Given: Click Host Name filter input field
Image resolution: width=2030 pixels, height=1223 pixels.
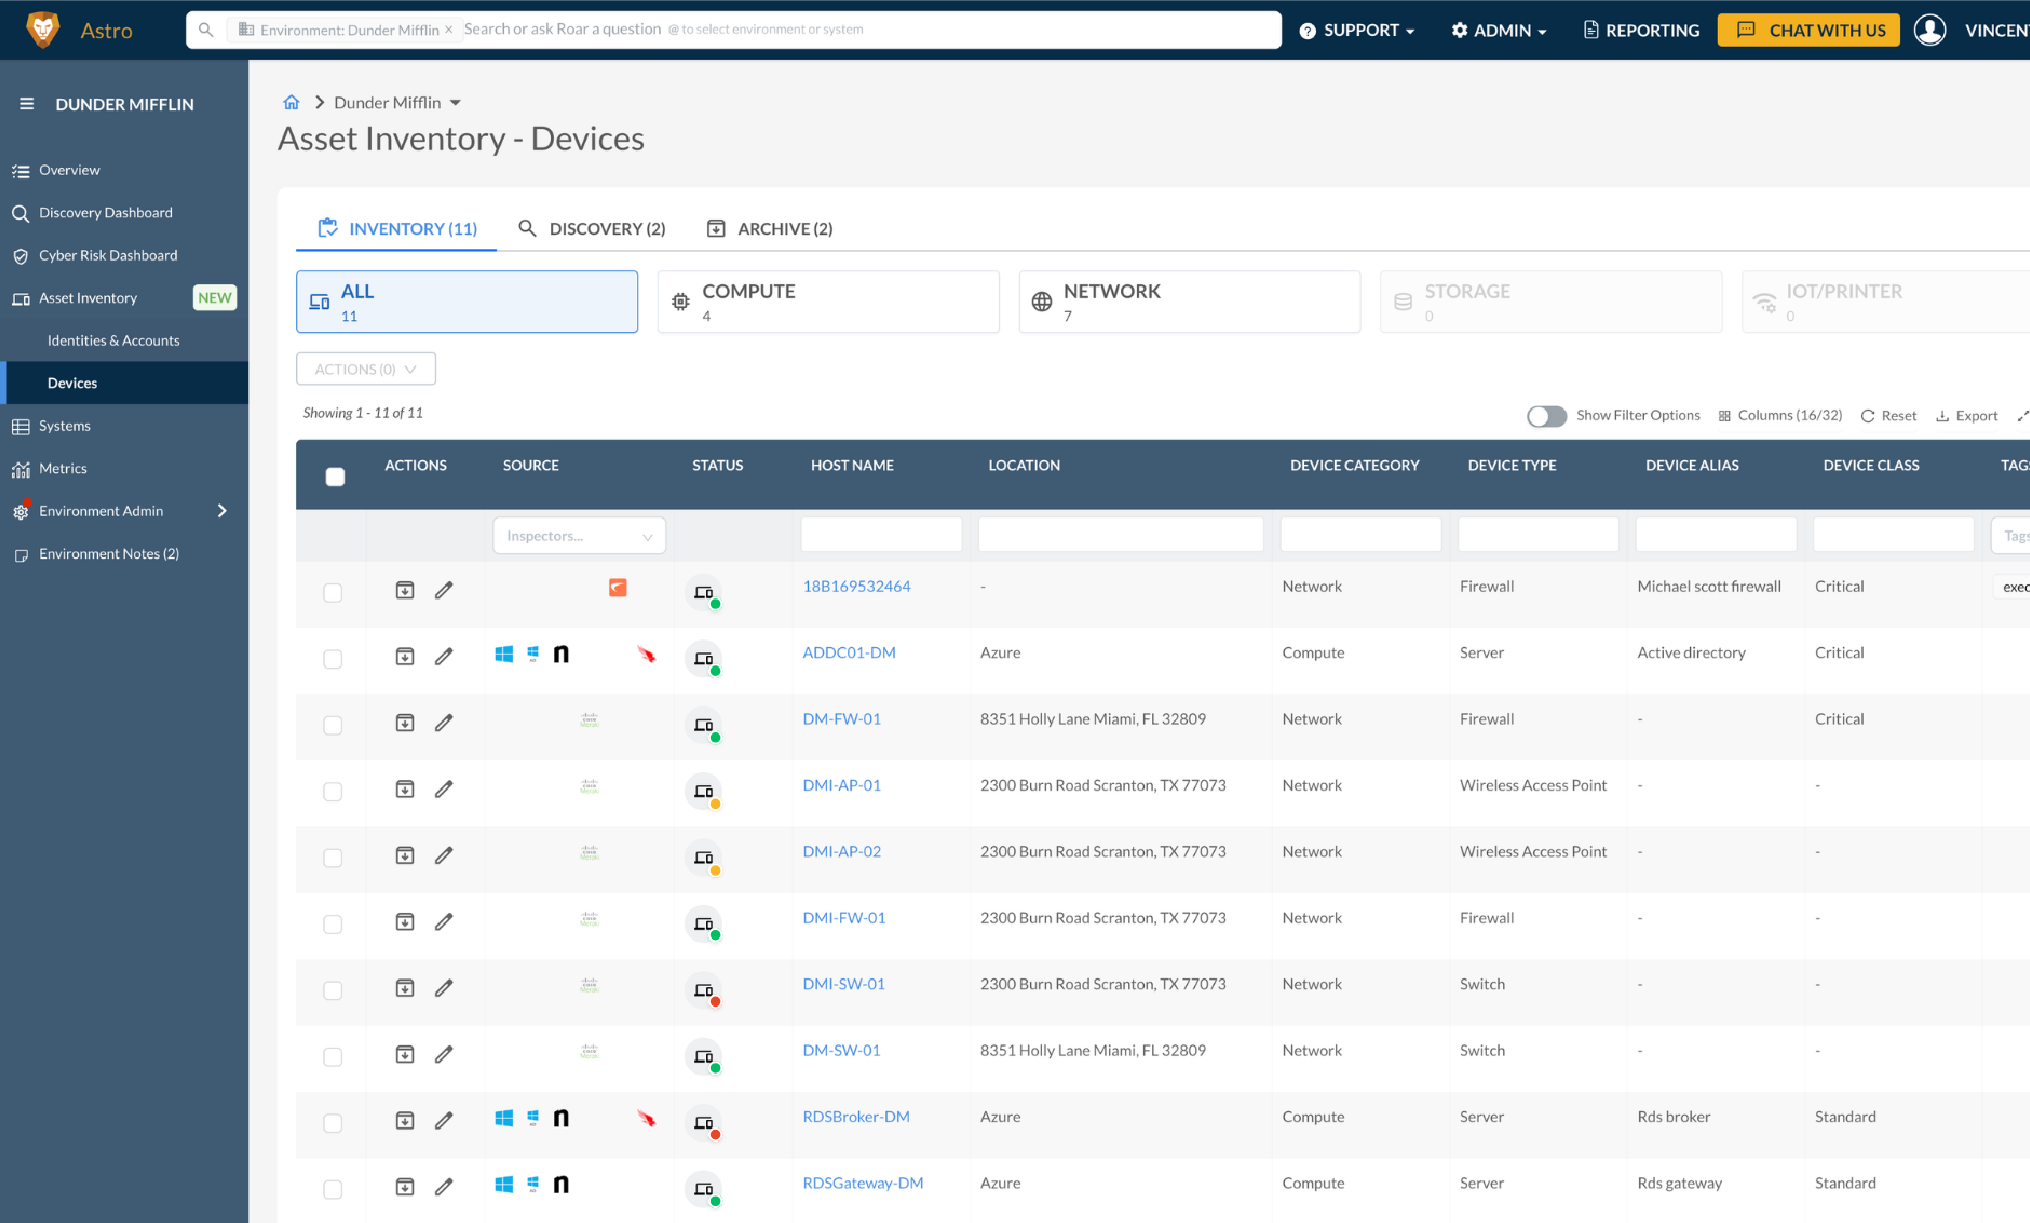Looking at the screenshot, I should coord(881,535).
